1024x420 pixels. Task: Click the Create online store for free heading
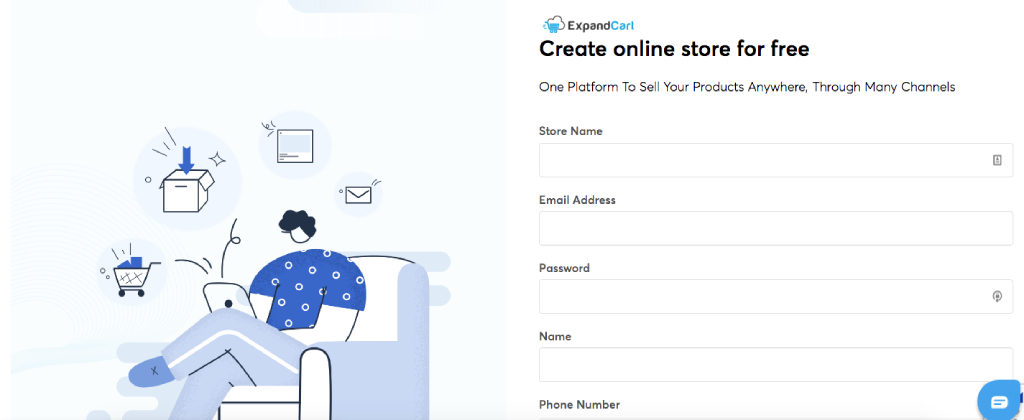pyautogui.click(x=674, y=49)
